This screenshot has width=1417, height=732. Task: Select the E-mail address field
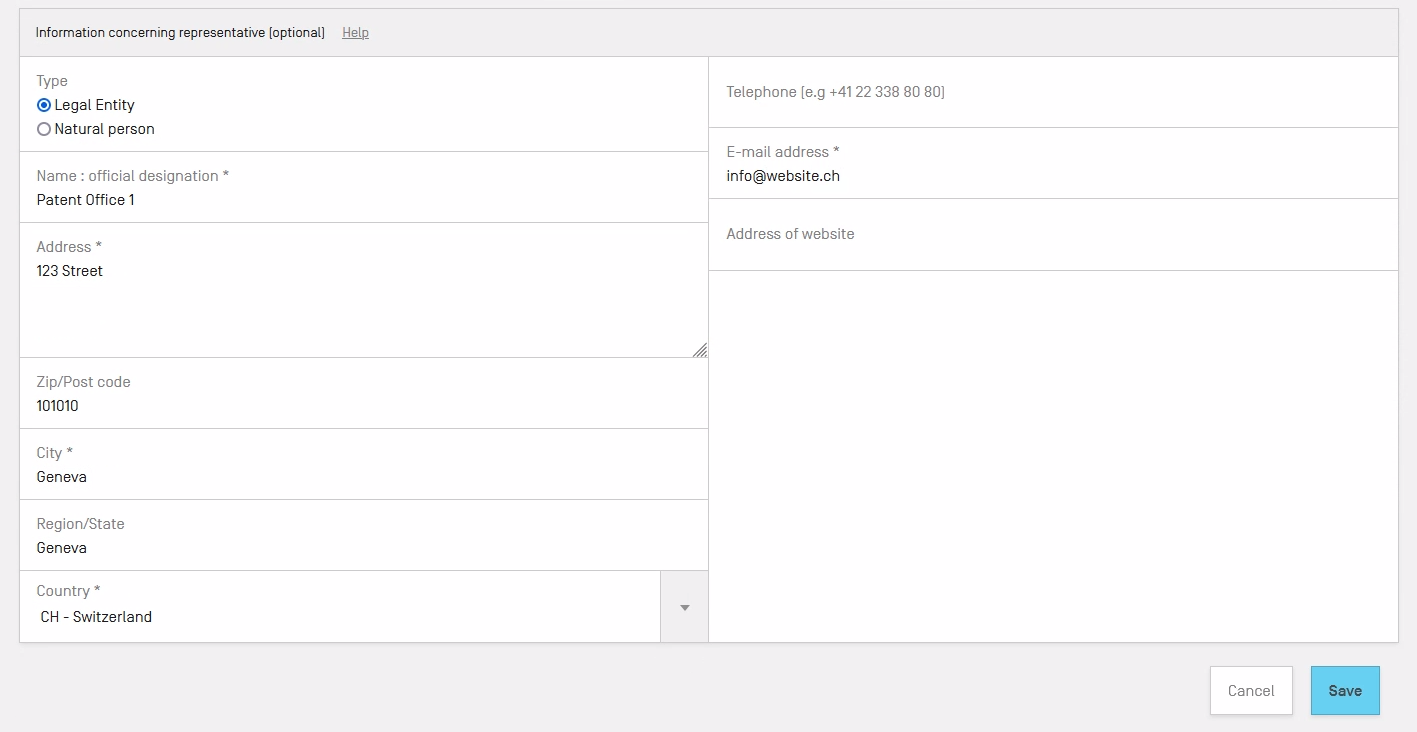[1050, 176]
